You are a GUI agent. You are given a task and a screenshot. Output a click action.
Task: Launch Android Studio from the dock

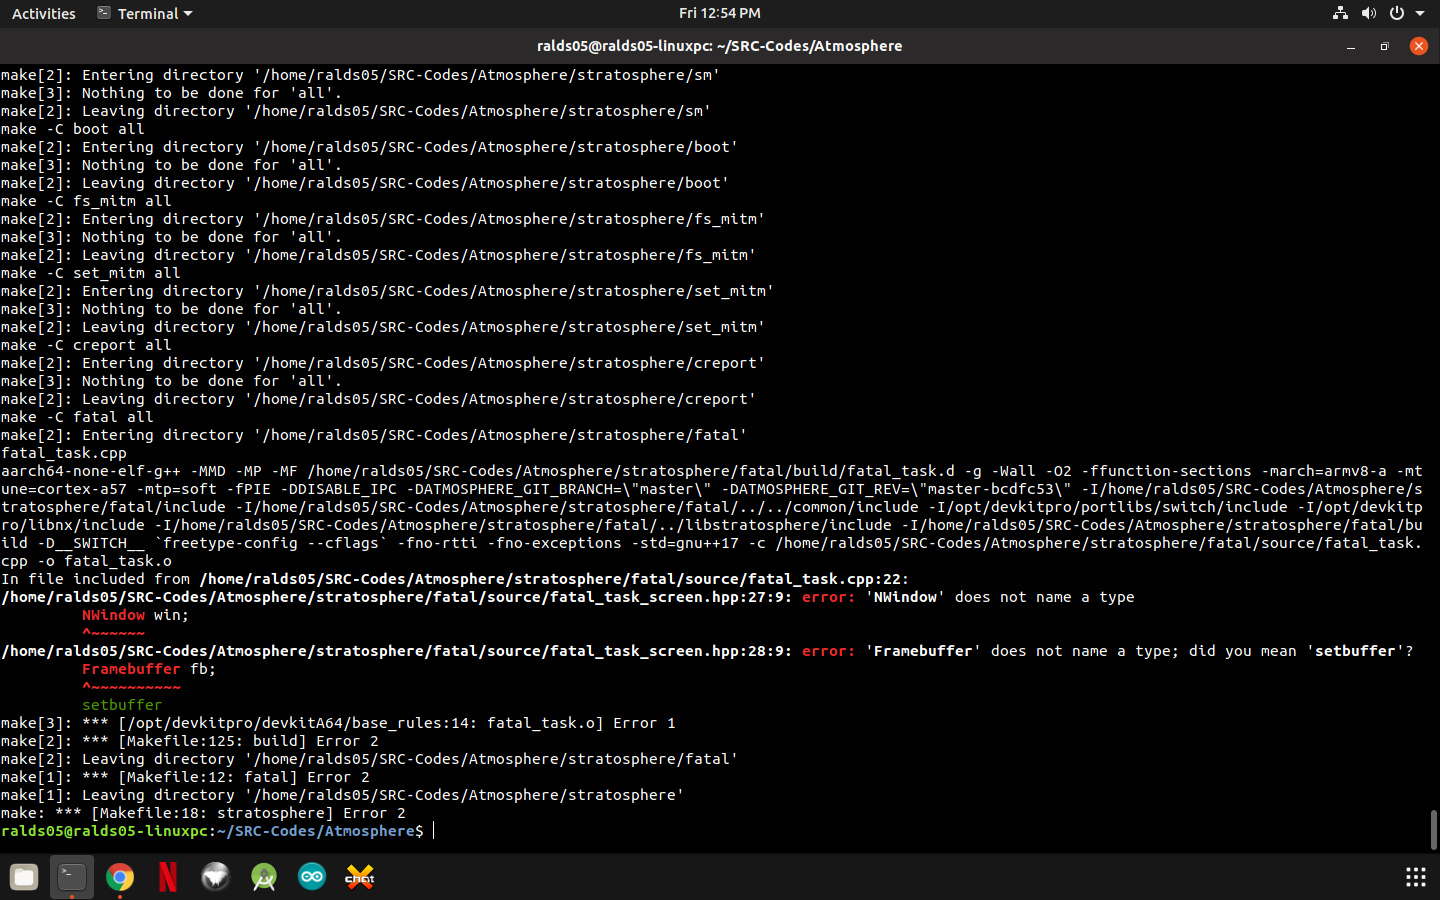263,877
